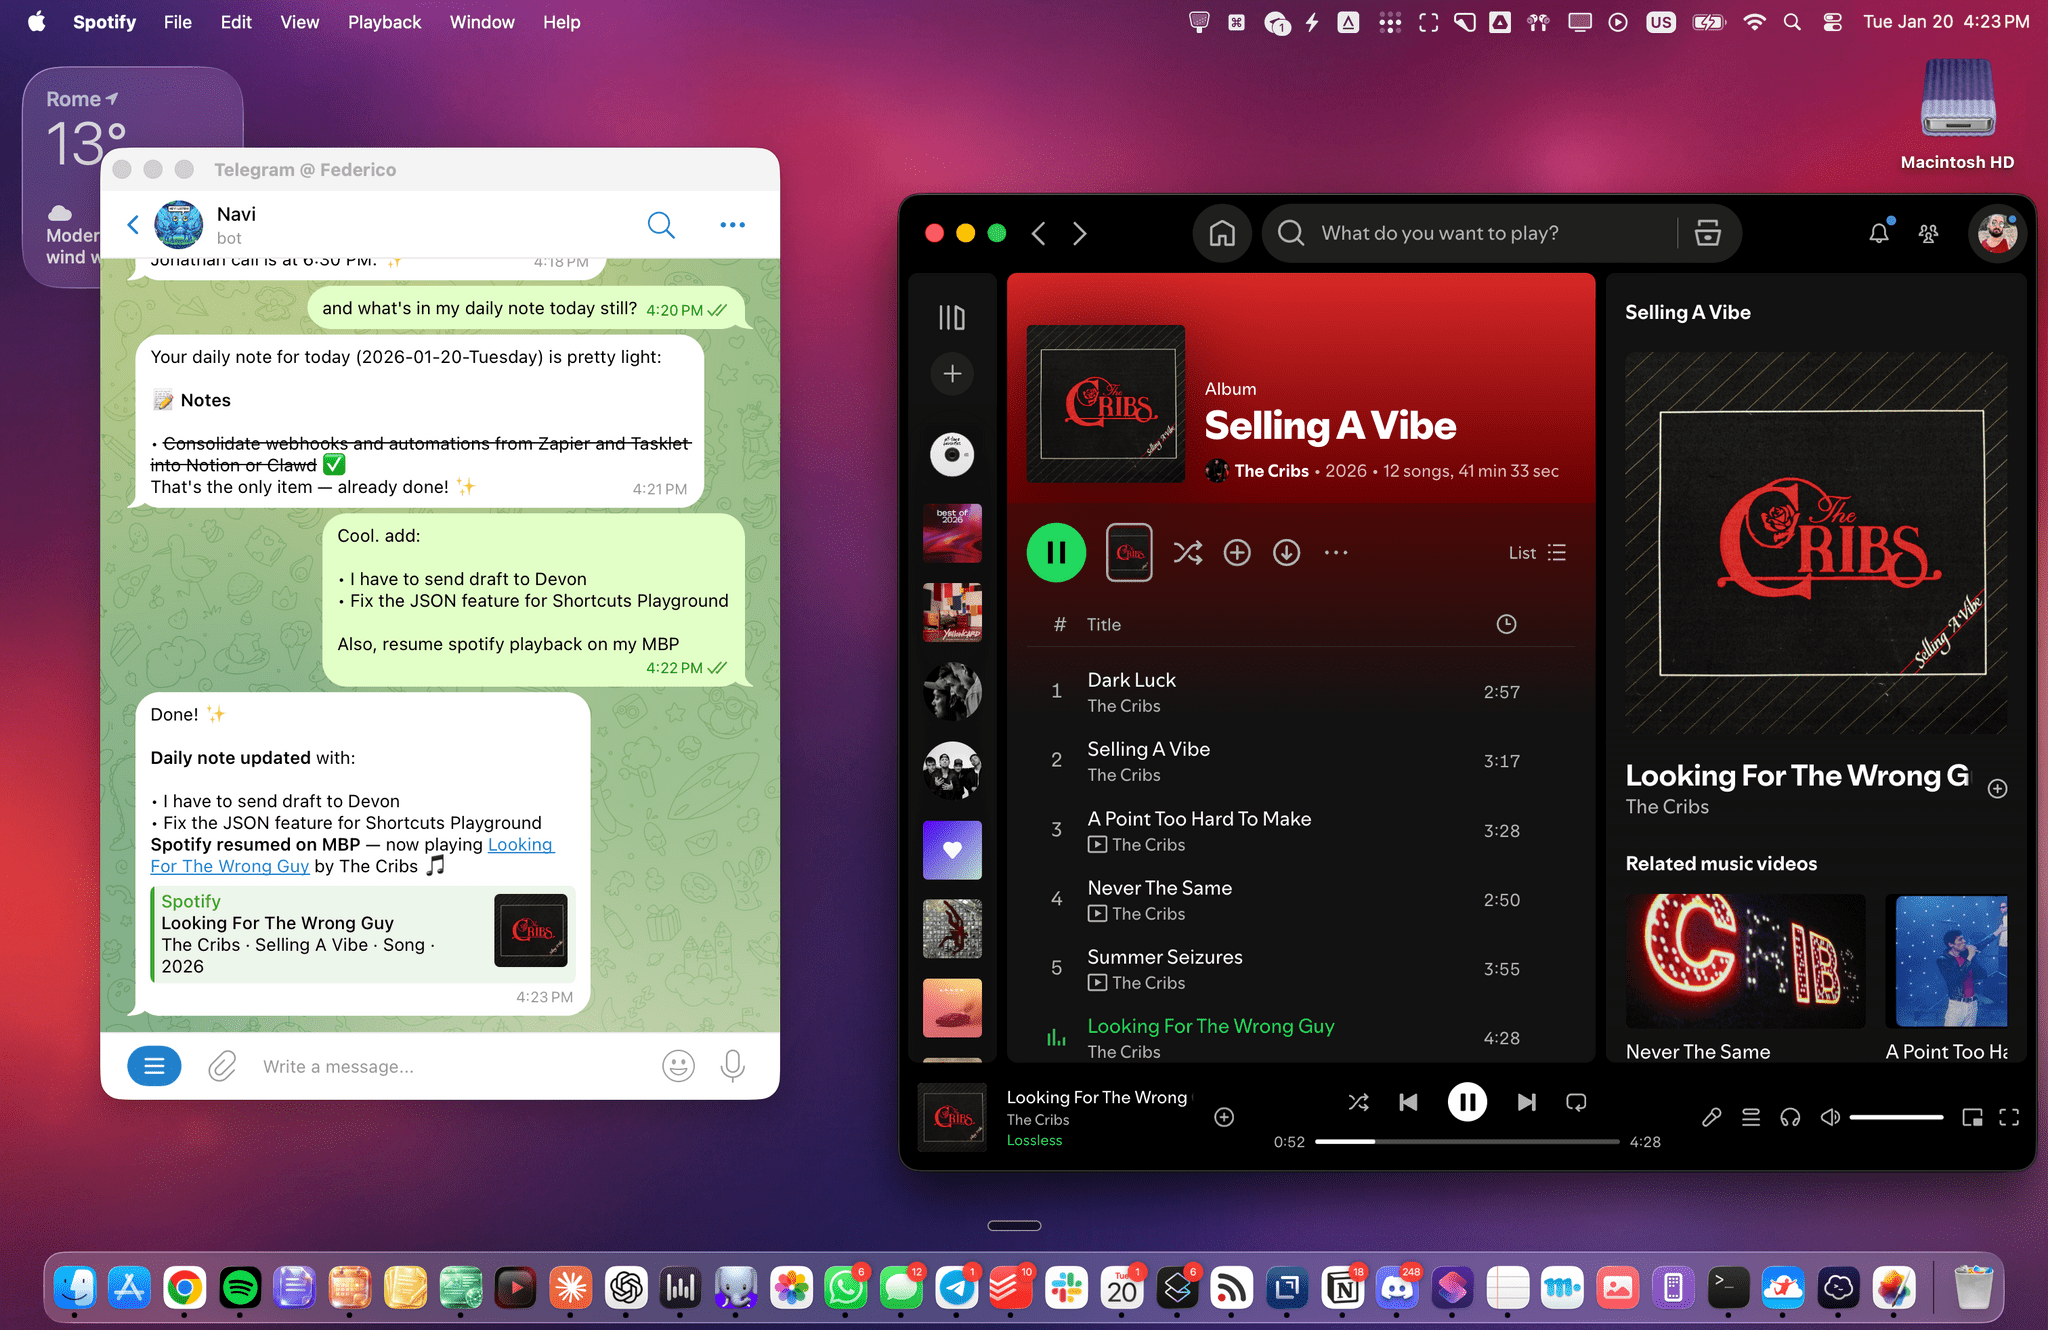Open Spotify's notifications bell icon
The image size is (2048, 1330).
[1879, 233]
